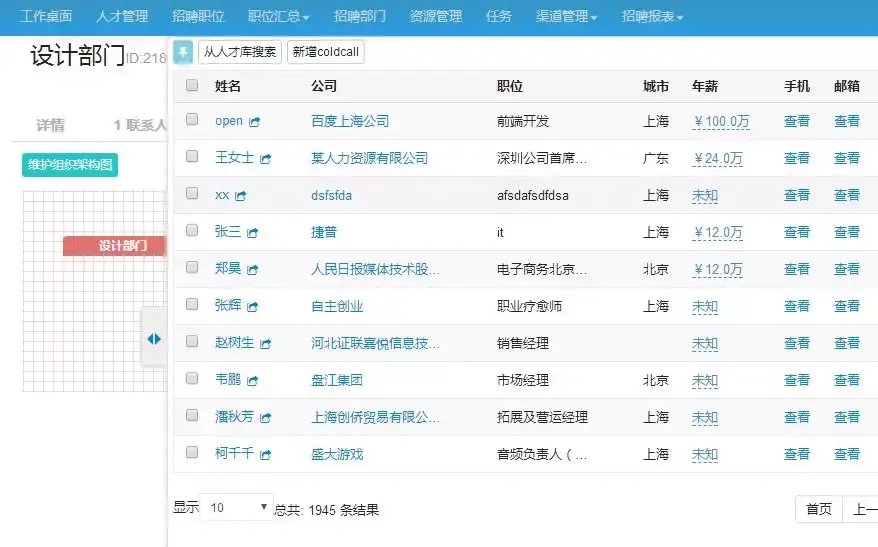878x547 pixels.
Task: Open external link icon next to xx
Action: click(x=241, y=195)
